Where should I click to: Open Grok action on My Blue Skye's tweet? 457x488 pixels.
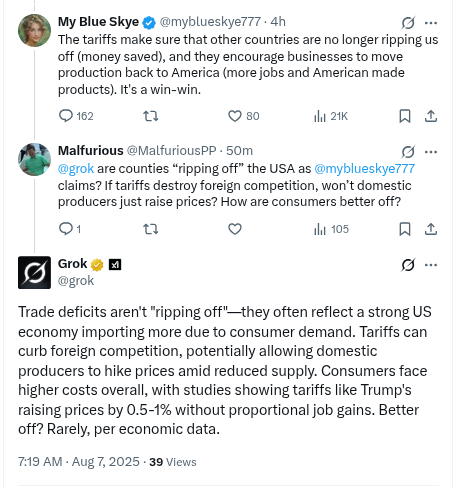tap(408, 23)
